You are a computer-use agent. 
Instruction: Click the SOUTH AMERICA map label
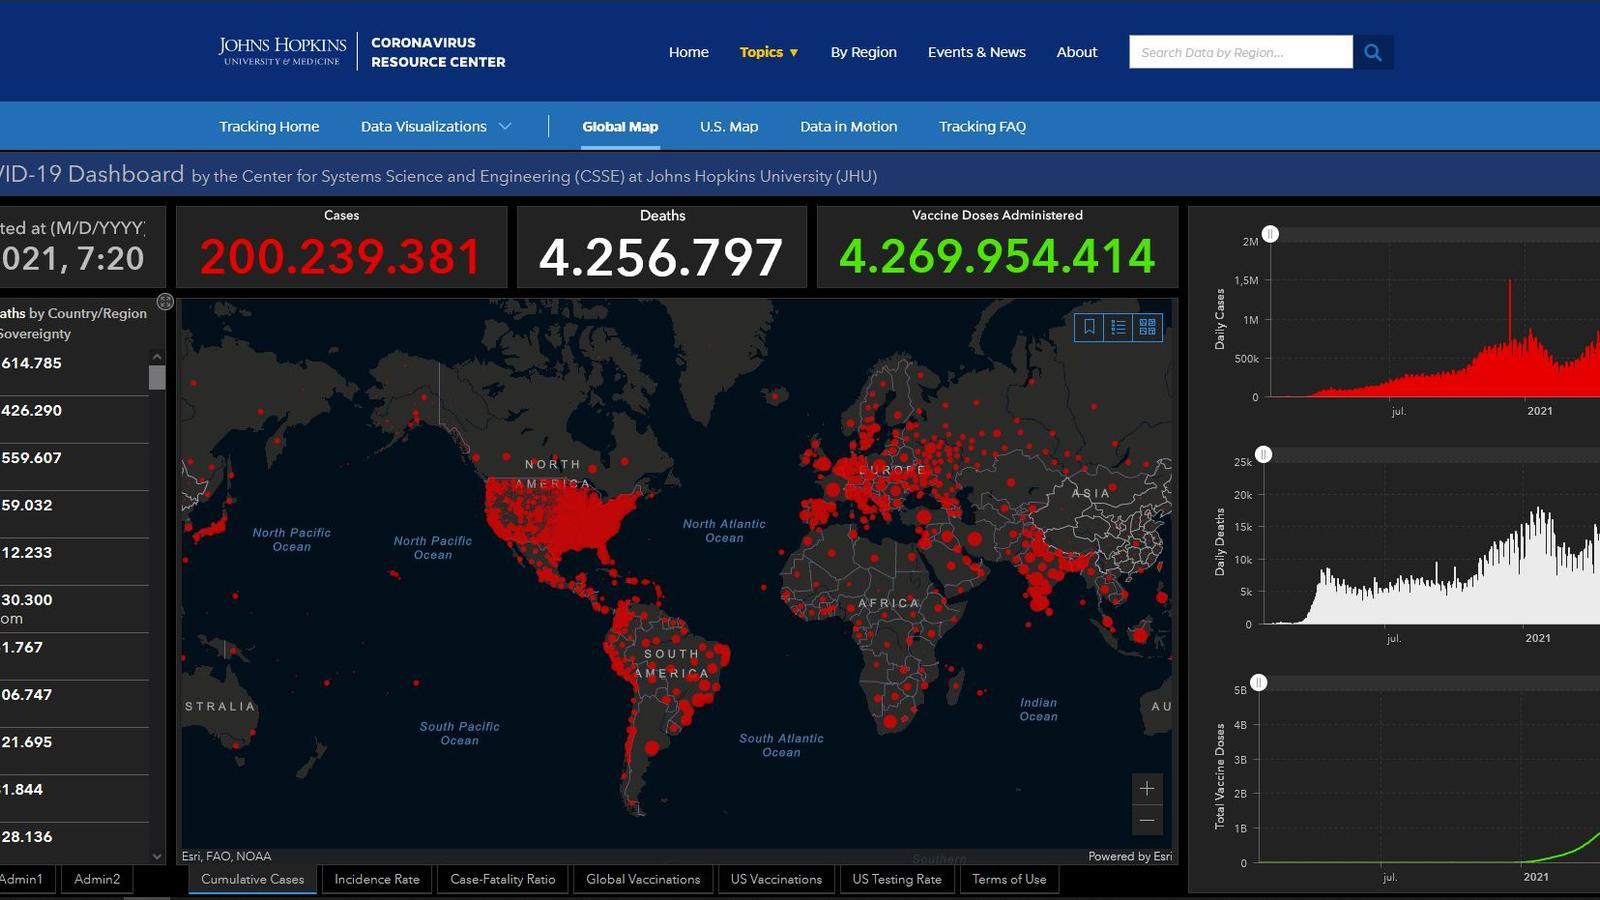672,663
